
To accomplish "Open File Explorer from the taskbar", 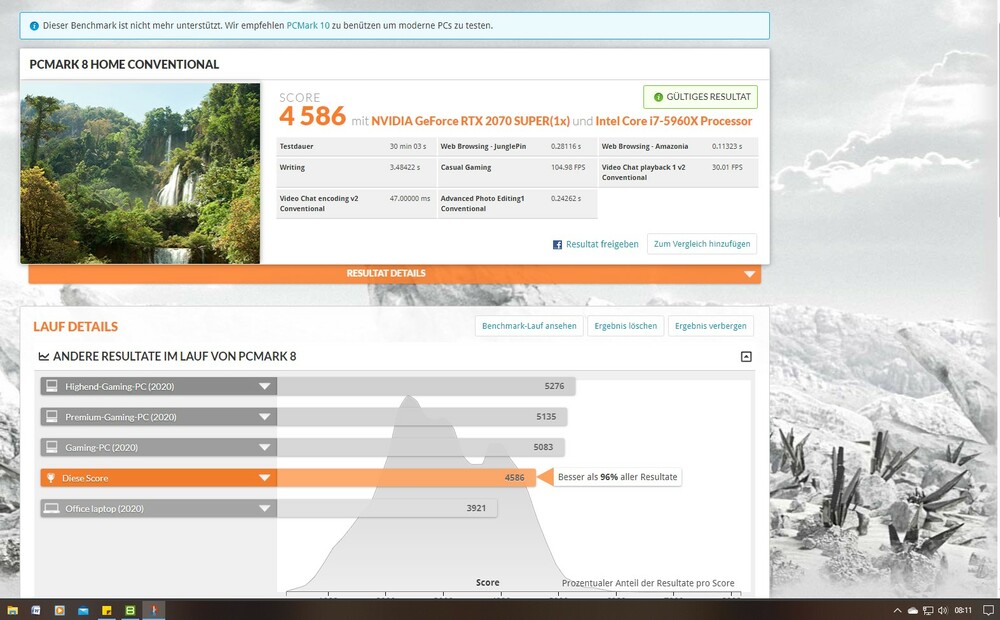I will click(12, 610).
